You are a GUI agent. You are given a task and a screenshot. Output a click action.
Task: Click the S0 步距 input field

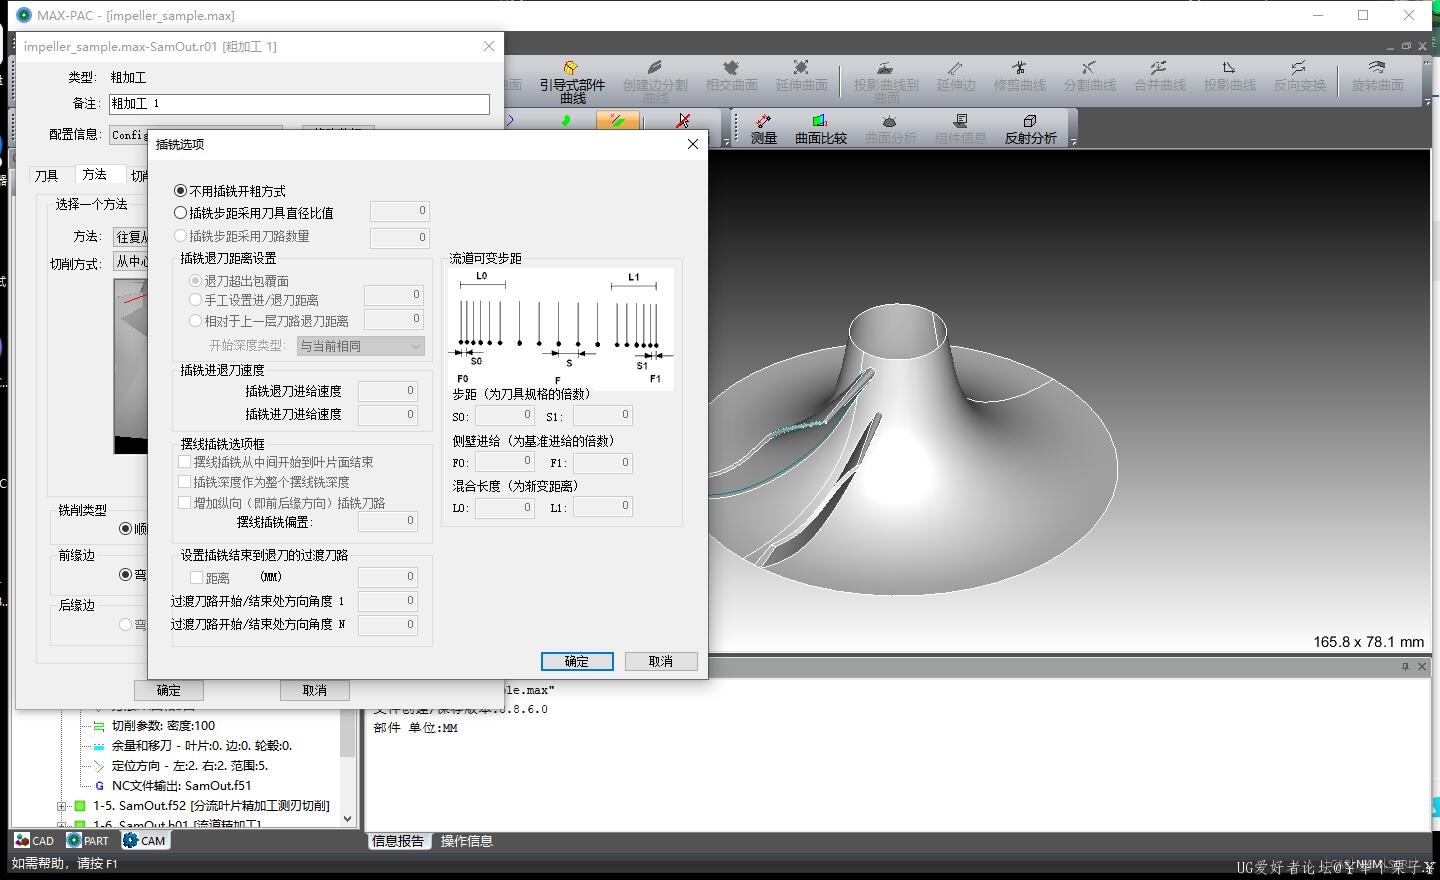[504, 415]
